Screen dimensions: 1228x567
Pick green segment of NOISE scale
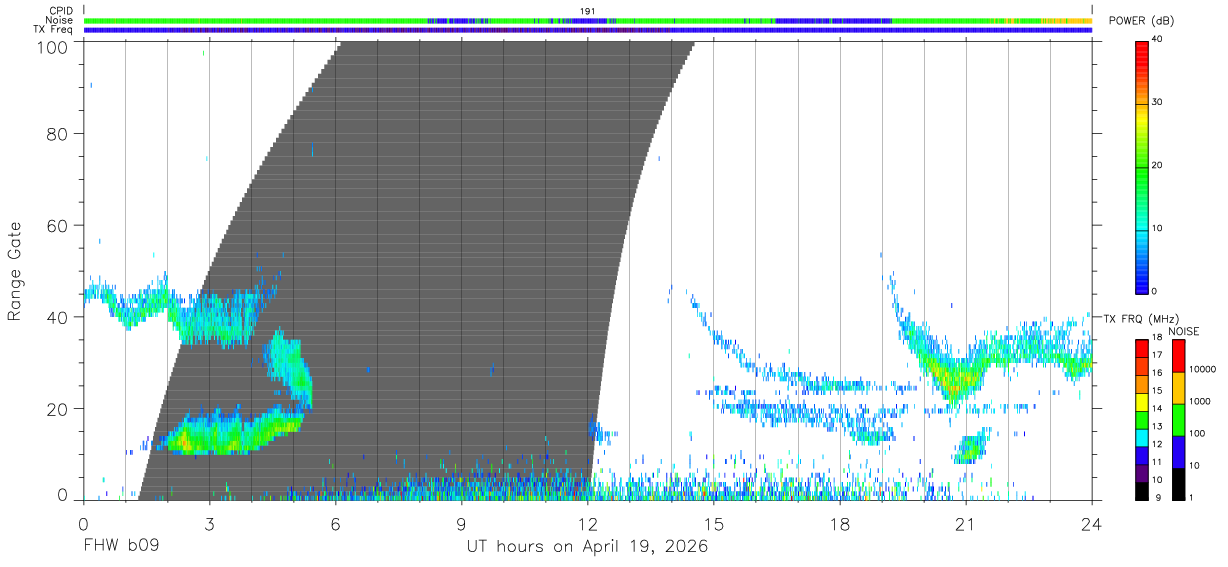coord(1178,420)
